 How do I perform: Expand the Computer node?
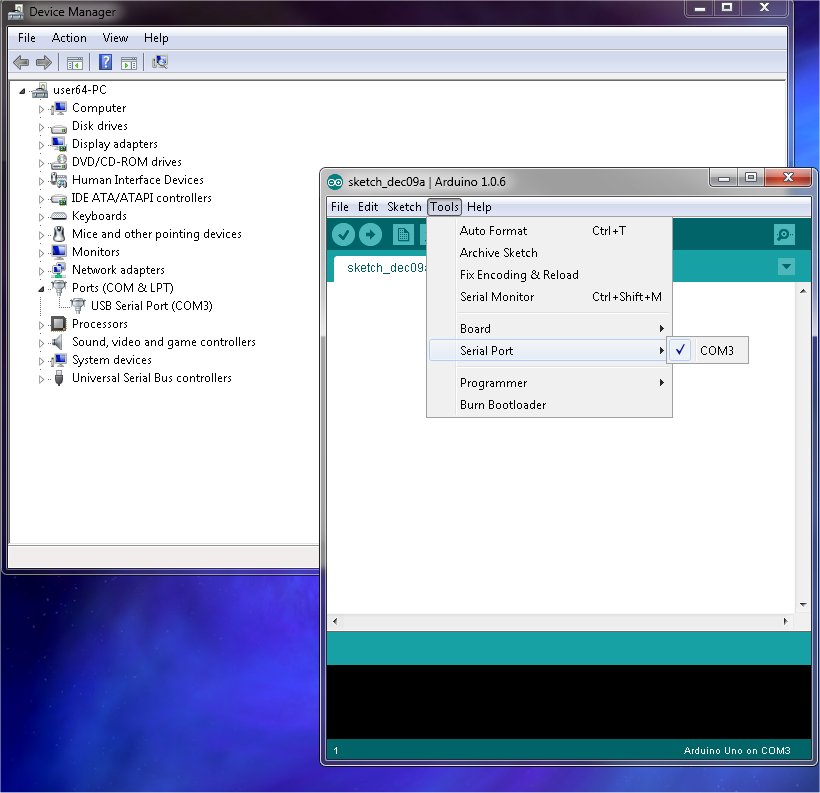pos(41,109)
